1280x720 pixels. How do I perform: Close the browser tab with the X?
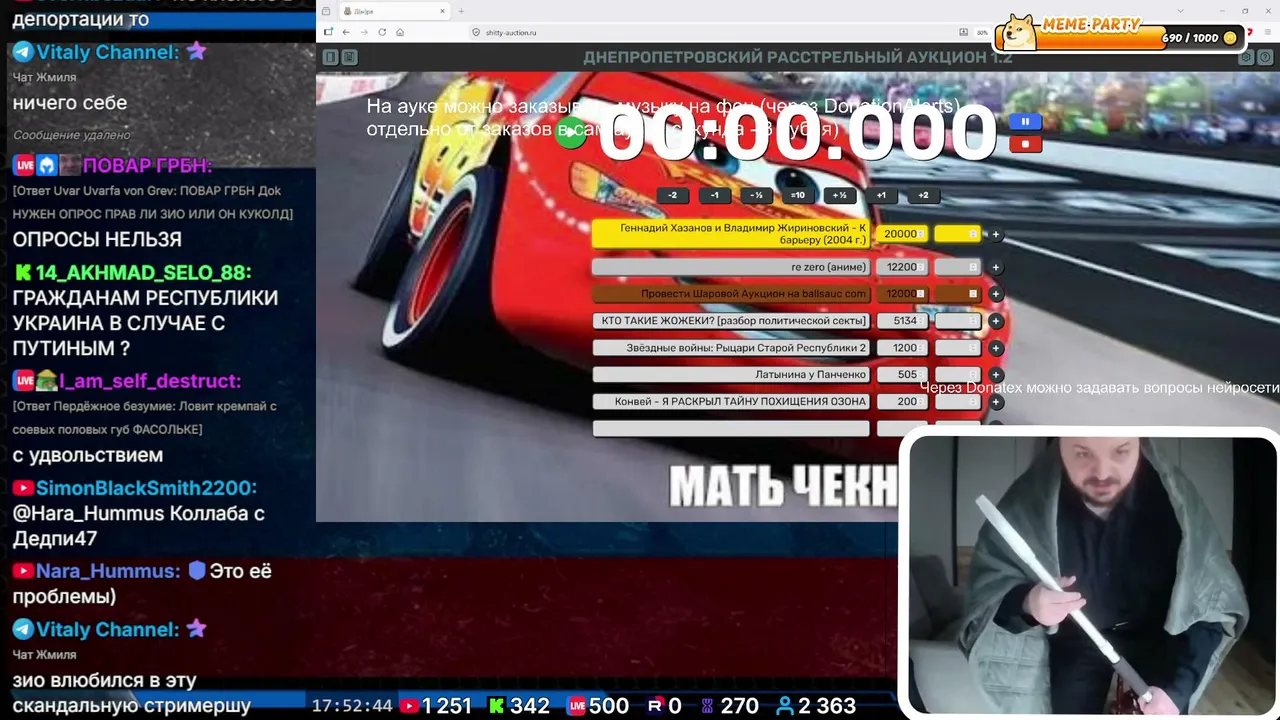coord(442,11)
